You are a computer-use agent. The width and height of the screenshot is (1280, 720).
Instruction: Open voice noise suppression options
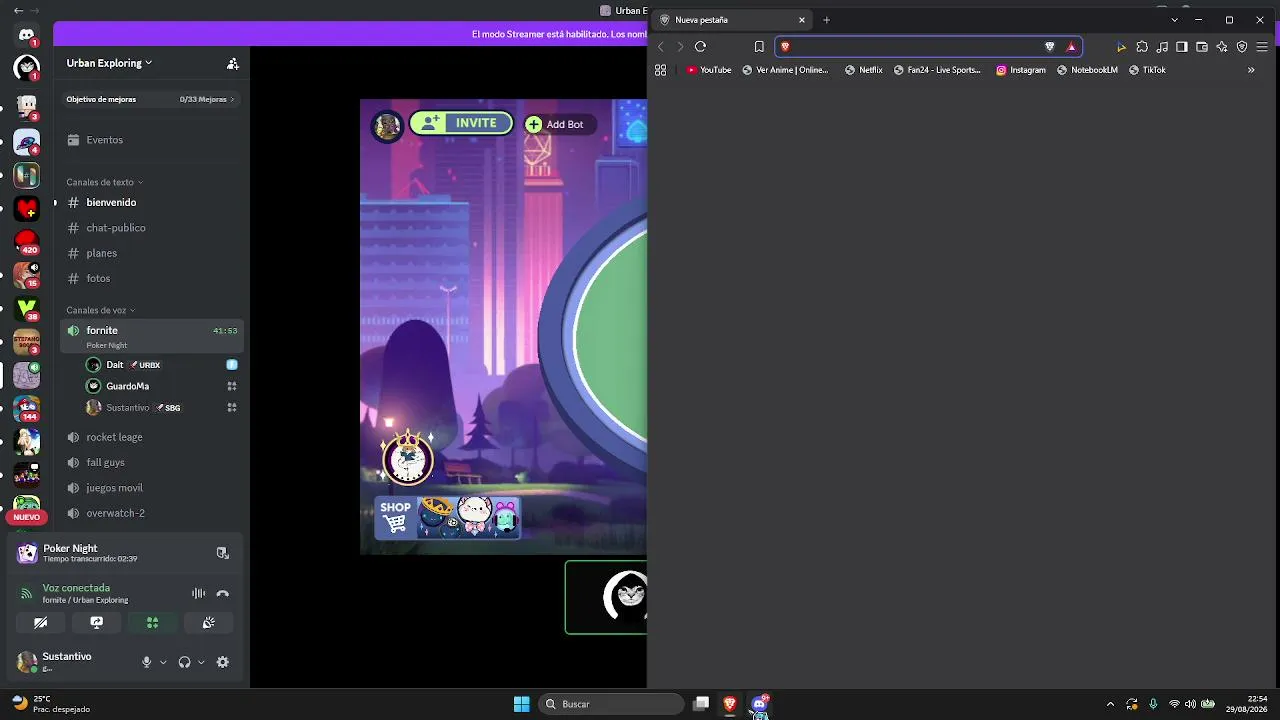198,593
